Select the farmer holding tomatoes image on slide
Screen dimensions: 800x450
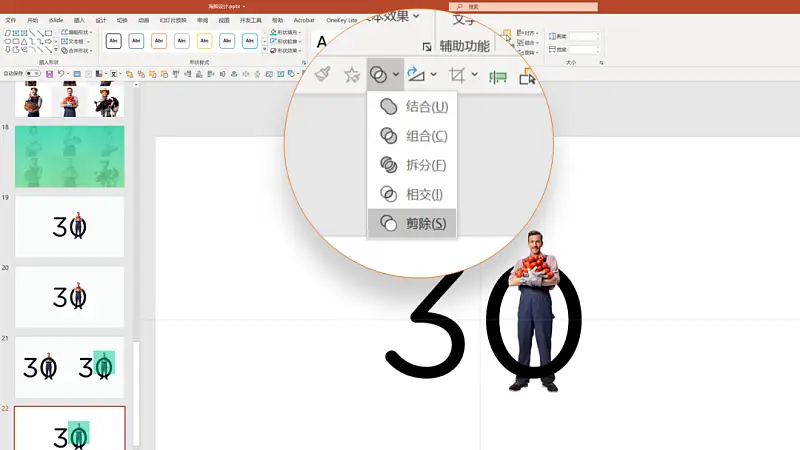click(534, 311)
